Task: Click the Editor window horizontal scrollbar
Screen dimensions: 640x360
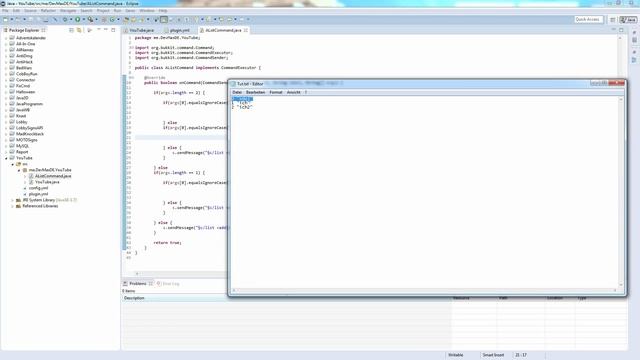Action: pyautogui.click(x=424, y=290)
